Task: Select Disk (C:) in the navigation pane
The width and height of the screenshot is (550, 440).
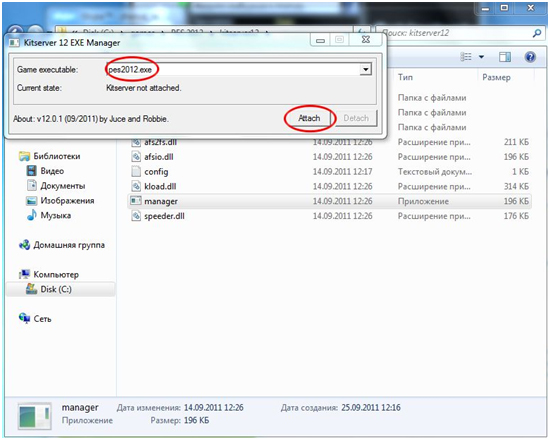Action: coord(56,289)
